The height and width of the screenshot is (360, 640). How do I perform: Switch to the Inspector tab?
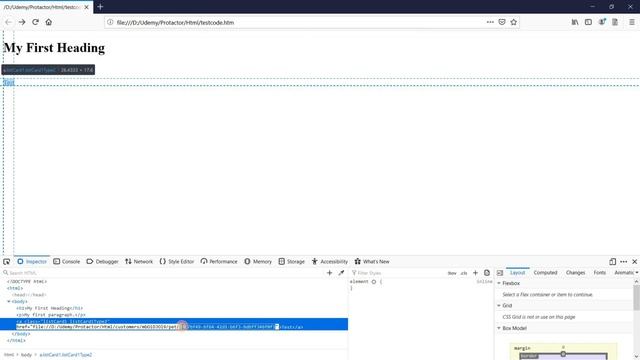tap(32, 262)
